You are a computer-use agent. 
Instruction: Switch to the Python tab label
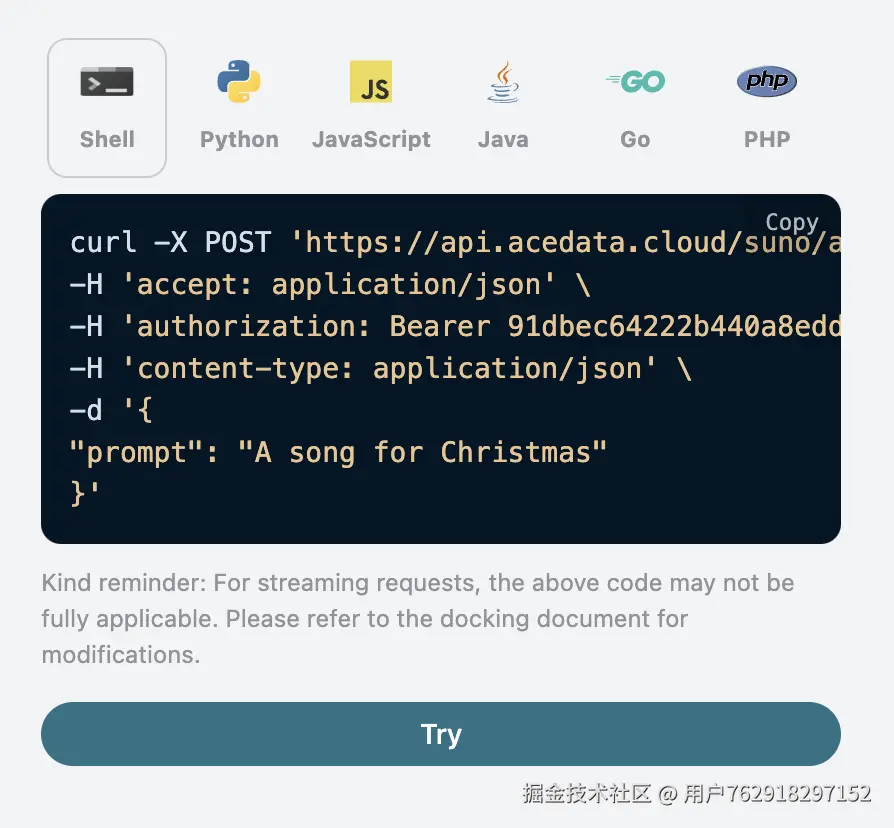click(239, 140)
